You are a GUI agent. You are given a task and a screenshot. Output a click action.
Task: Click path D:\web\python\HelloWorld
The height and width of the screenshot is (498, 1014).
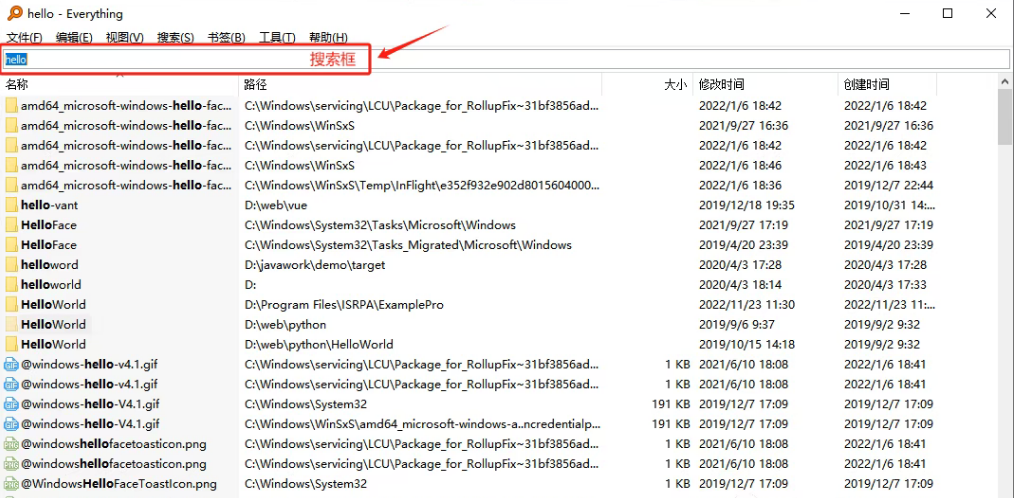[319, 344]
